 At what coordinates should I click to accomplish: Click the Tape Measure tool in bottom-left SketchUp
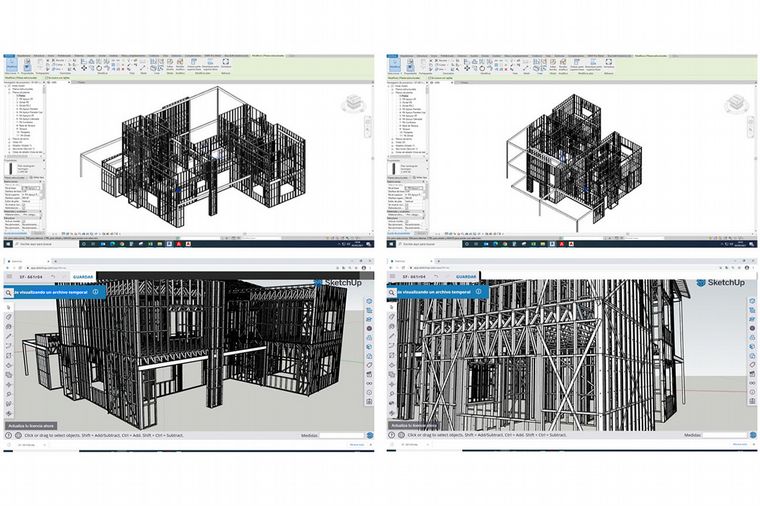pos(8,395)
